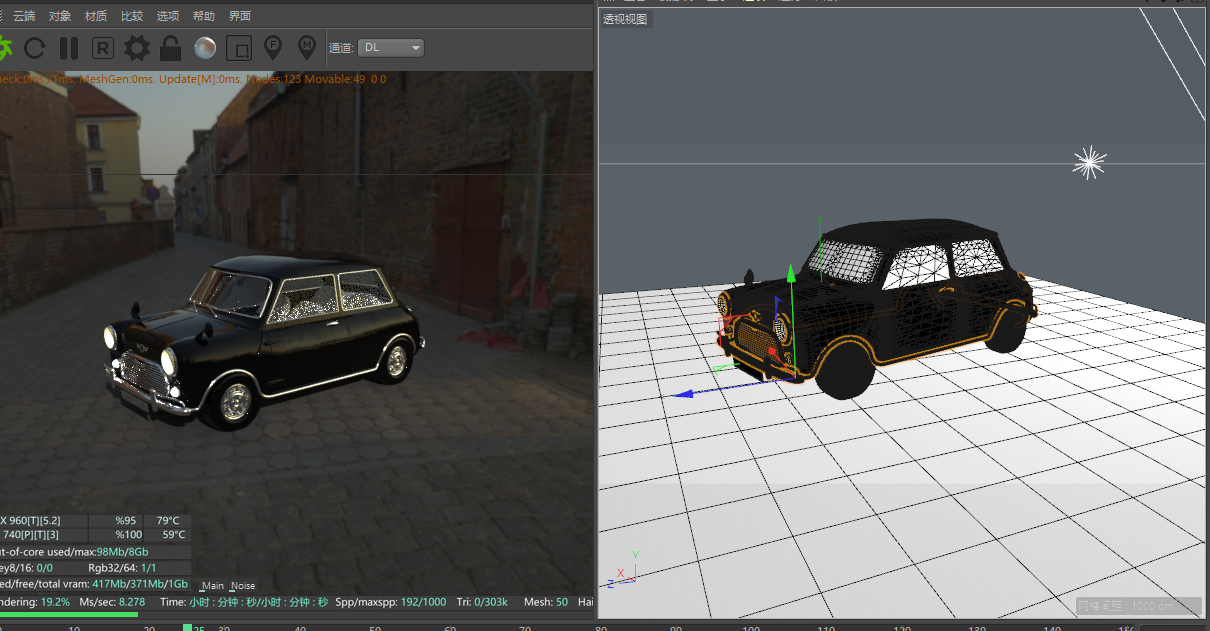This screenshot has width=1210, height=631.
Task: Open the 比较 menu
Action: pyautogui.click(x=132, y=16)
